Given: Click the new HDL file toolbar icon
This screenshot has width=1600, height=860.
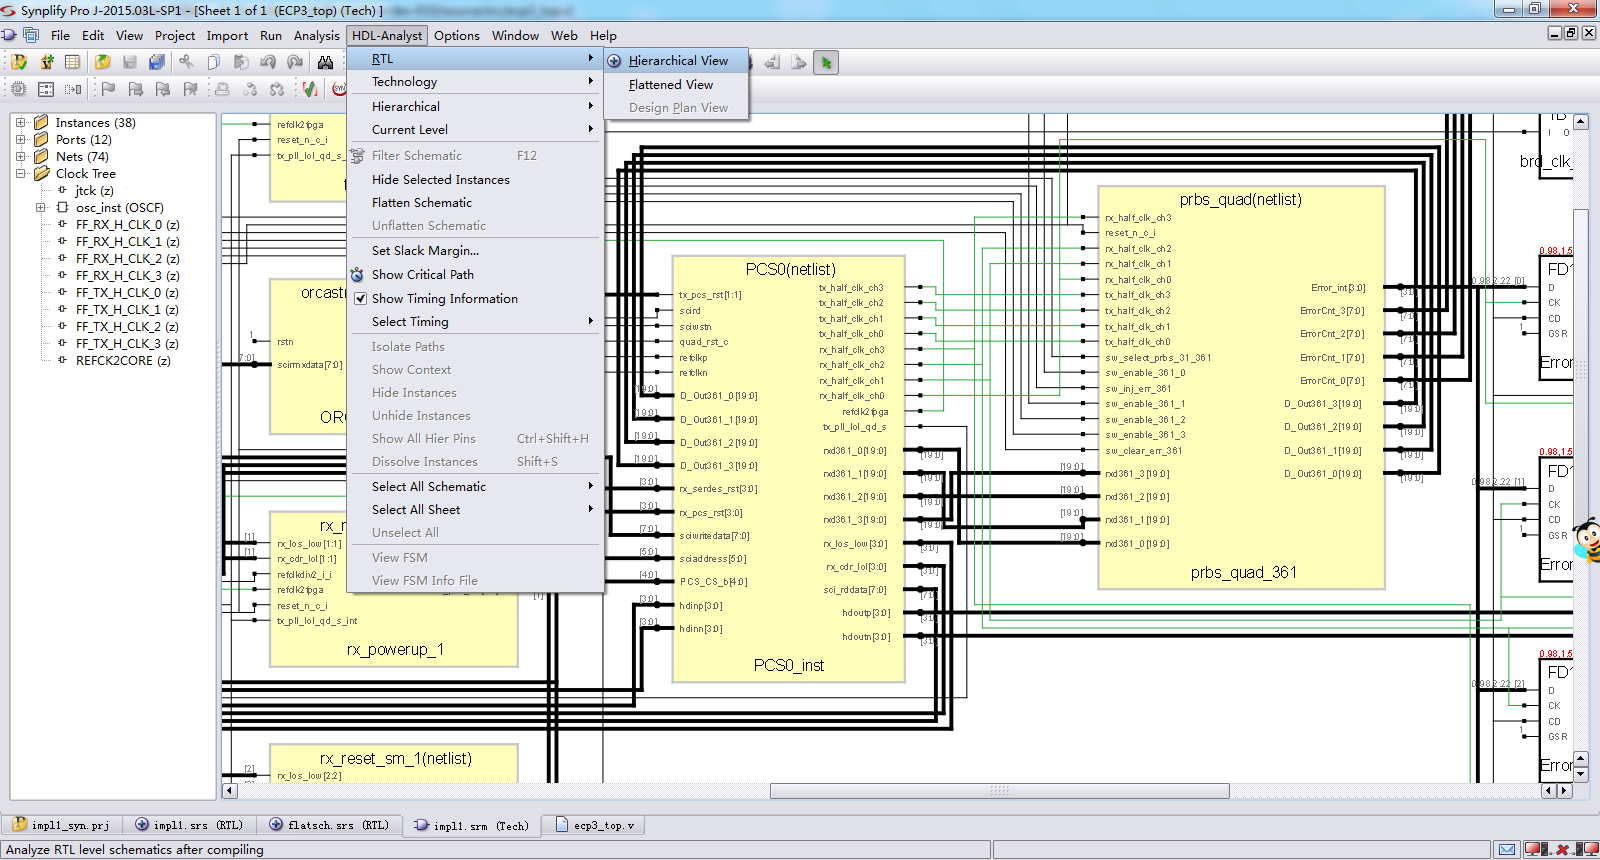Looking at the screenshot, I should click(46, 62).
